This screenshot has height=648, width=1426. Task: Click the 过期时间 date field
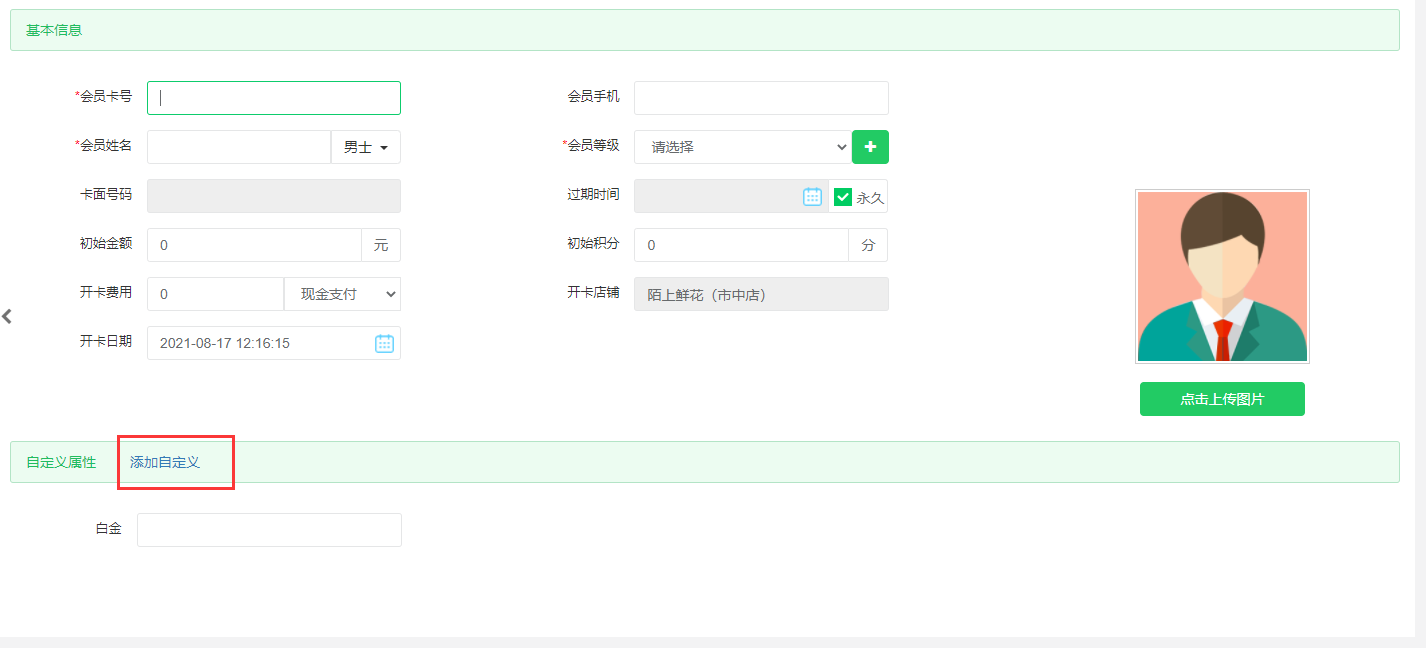coord(731,196)
